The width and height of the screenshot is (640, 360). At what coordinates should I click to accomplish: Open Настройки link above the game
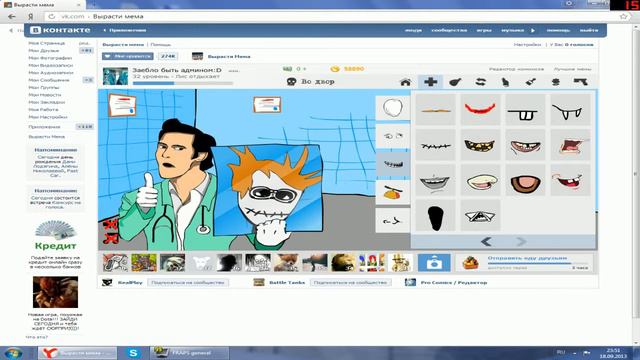[x=527, y=44]
